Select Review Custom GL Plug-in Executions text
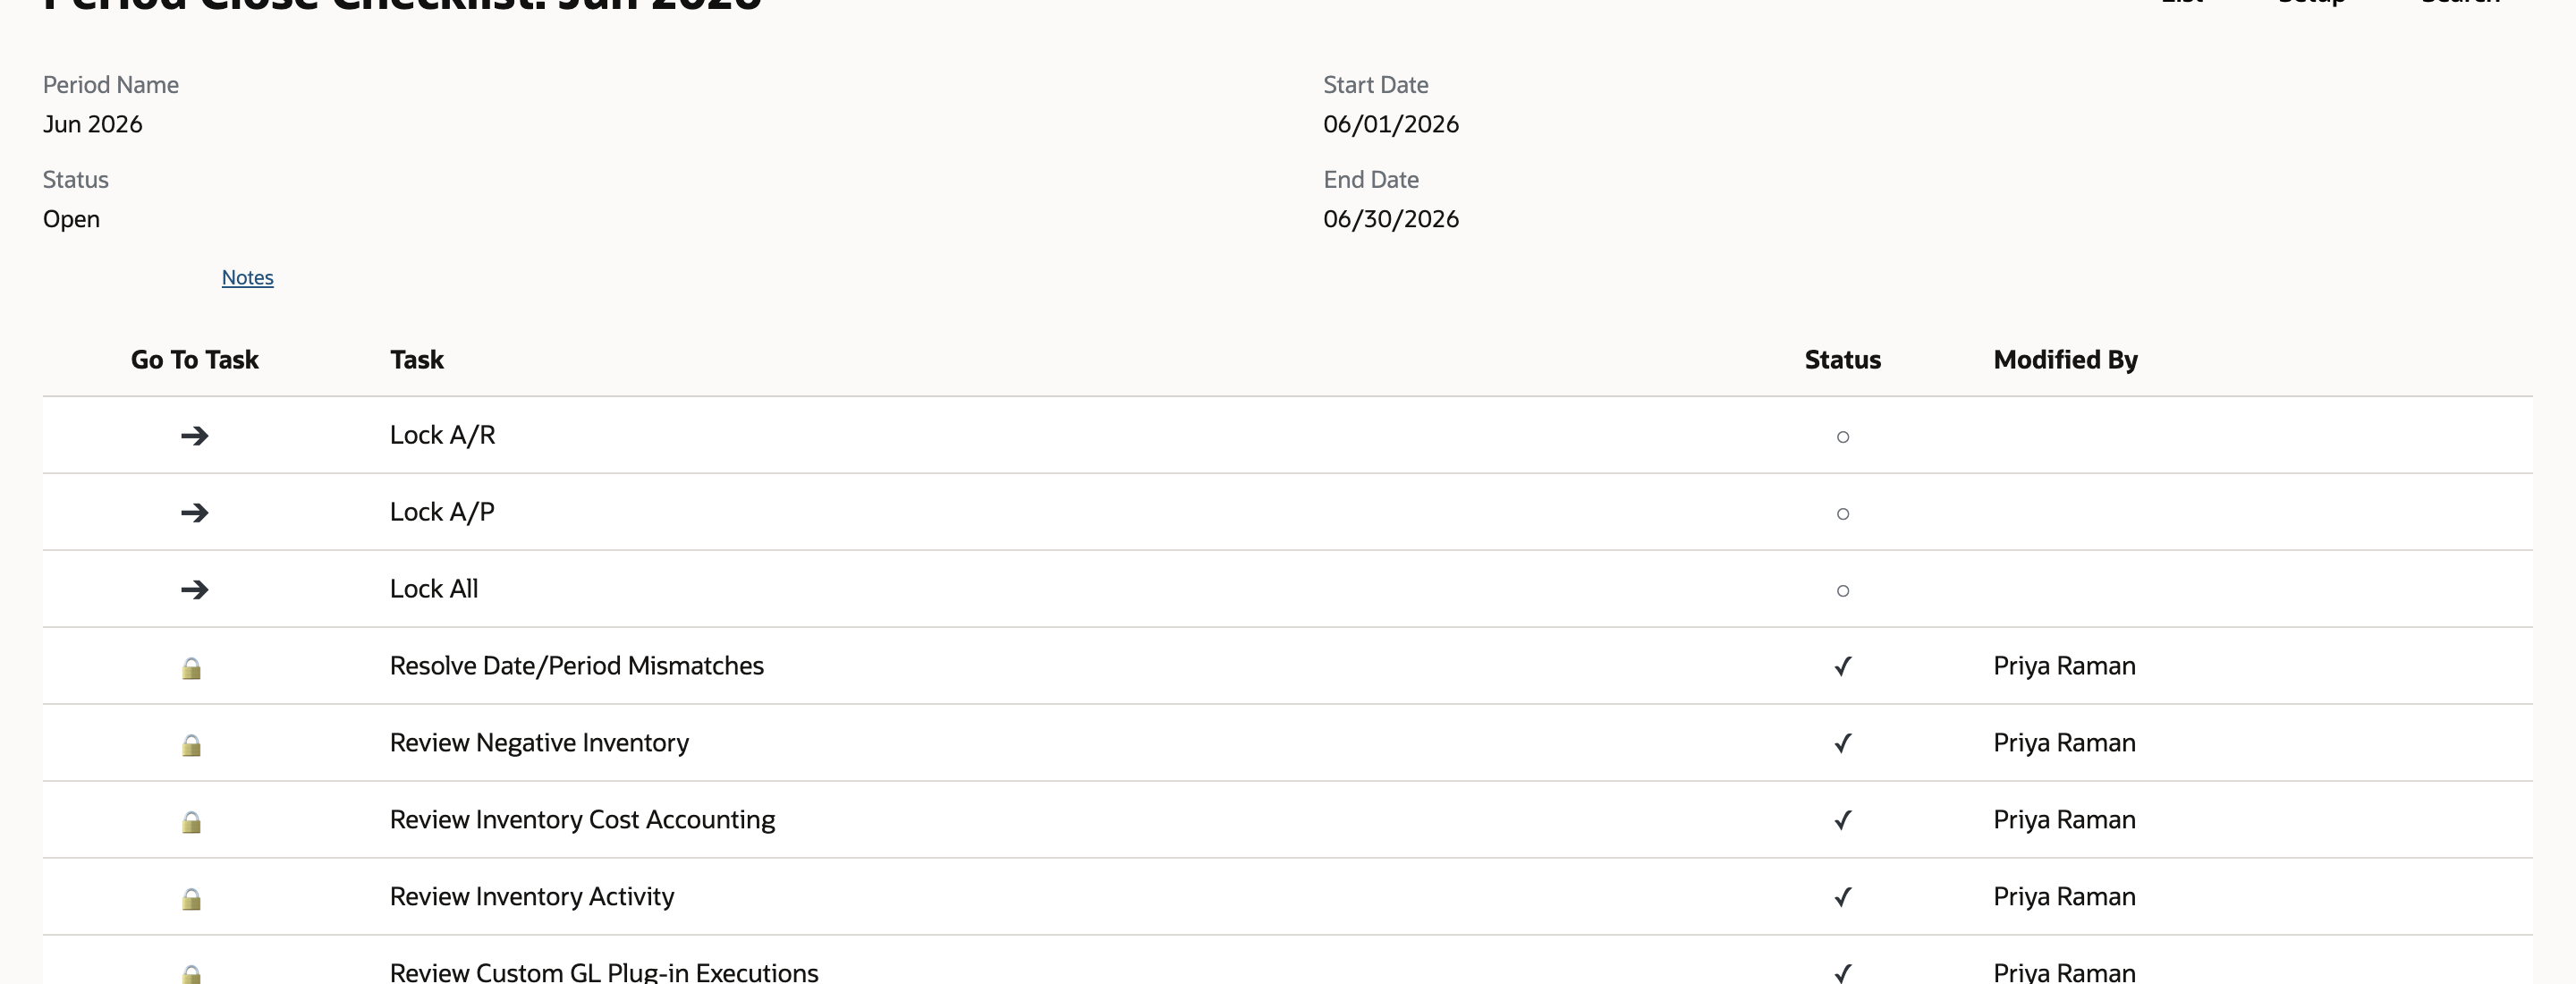 pos(603,972)
